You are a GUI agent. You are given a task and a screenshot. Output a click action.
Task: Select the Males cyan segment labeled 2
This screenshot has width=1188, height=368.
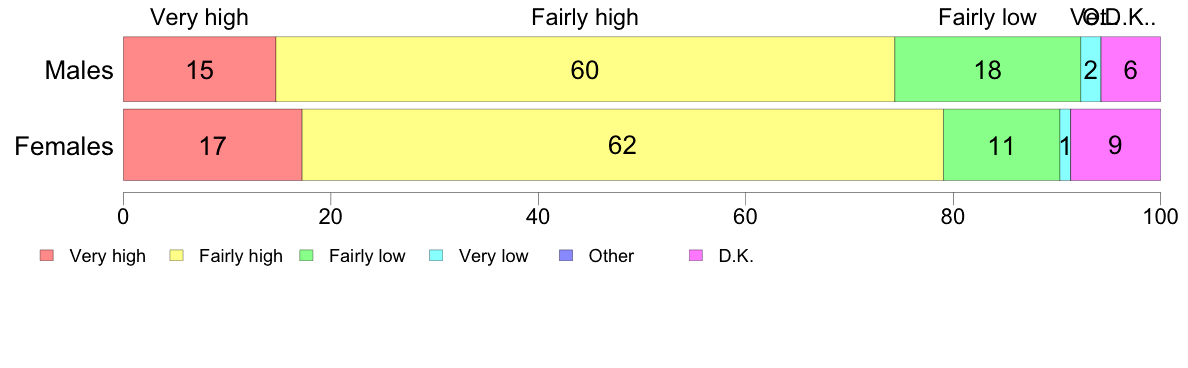pos(1090,69)
